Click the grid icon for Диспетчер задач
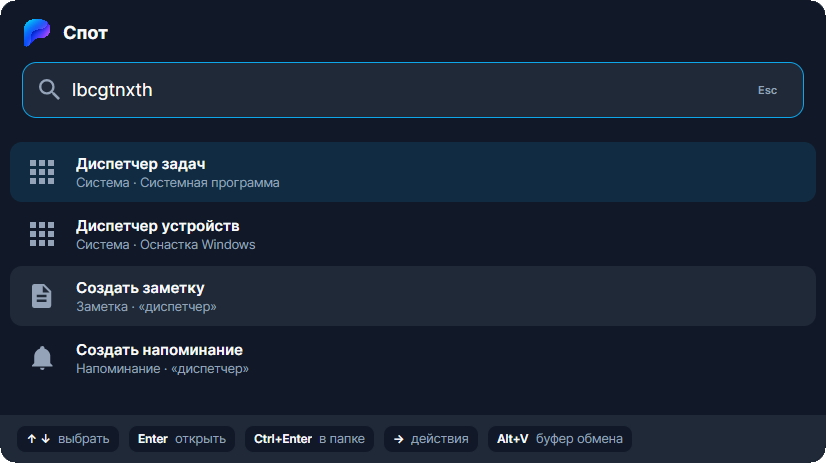Viewport: 826px width, 463px height. pyautogui.click(x=42, y=172)
